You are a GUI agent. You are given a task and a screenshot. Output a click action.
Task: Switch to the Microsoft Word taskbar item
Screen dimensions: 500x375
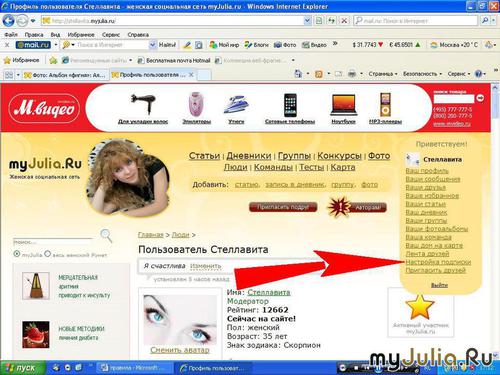click(x=134, y=368)
